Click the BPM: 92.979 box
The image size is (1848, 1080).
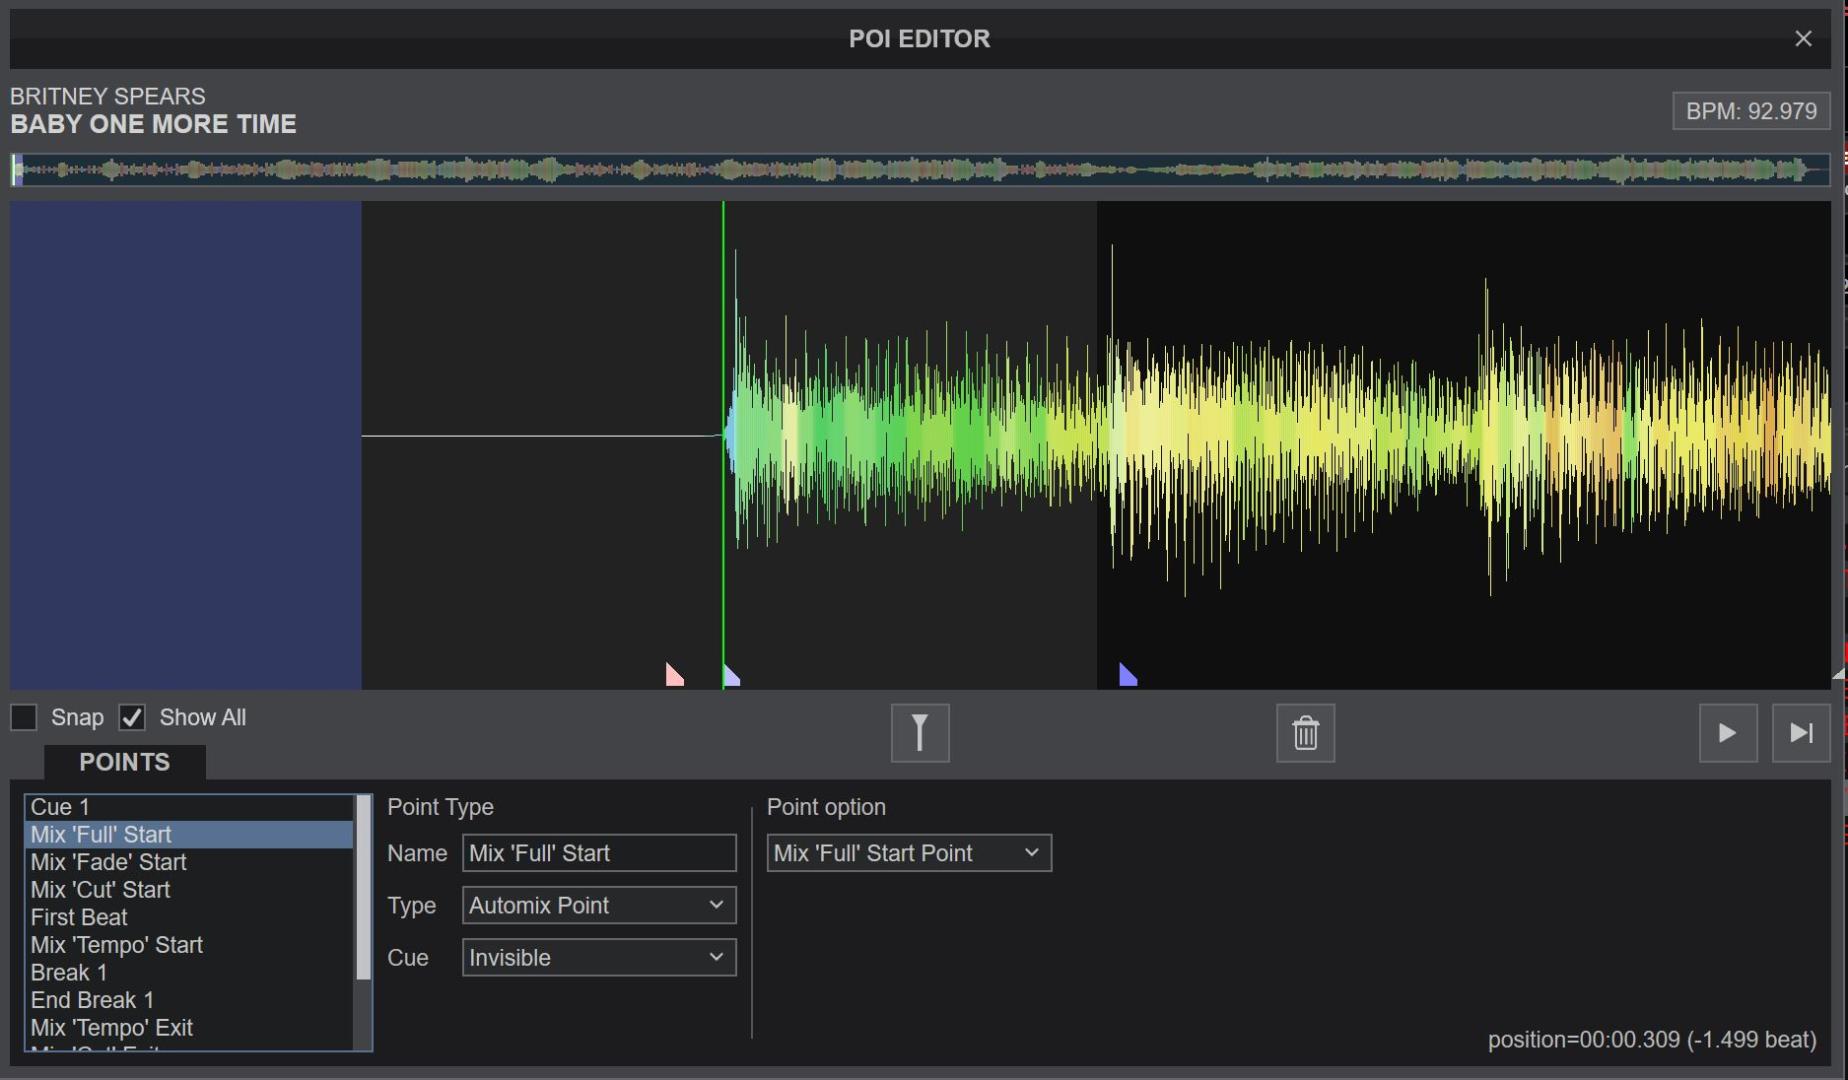(1751, 111)
